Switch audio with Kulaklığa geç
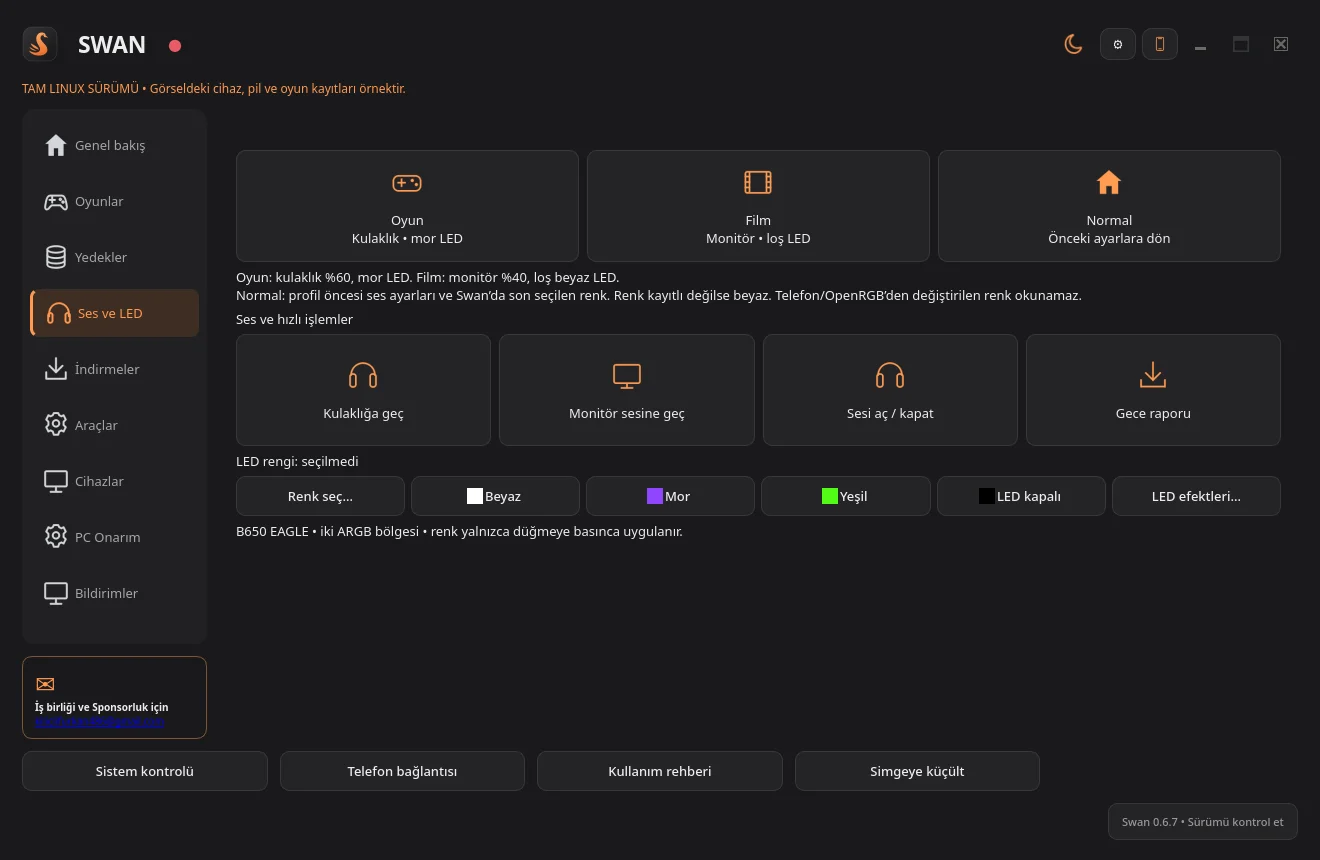Image resolution: width=1320 pixels, height=860 pixels. pyautogui.click(x=363, y=390)
